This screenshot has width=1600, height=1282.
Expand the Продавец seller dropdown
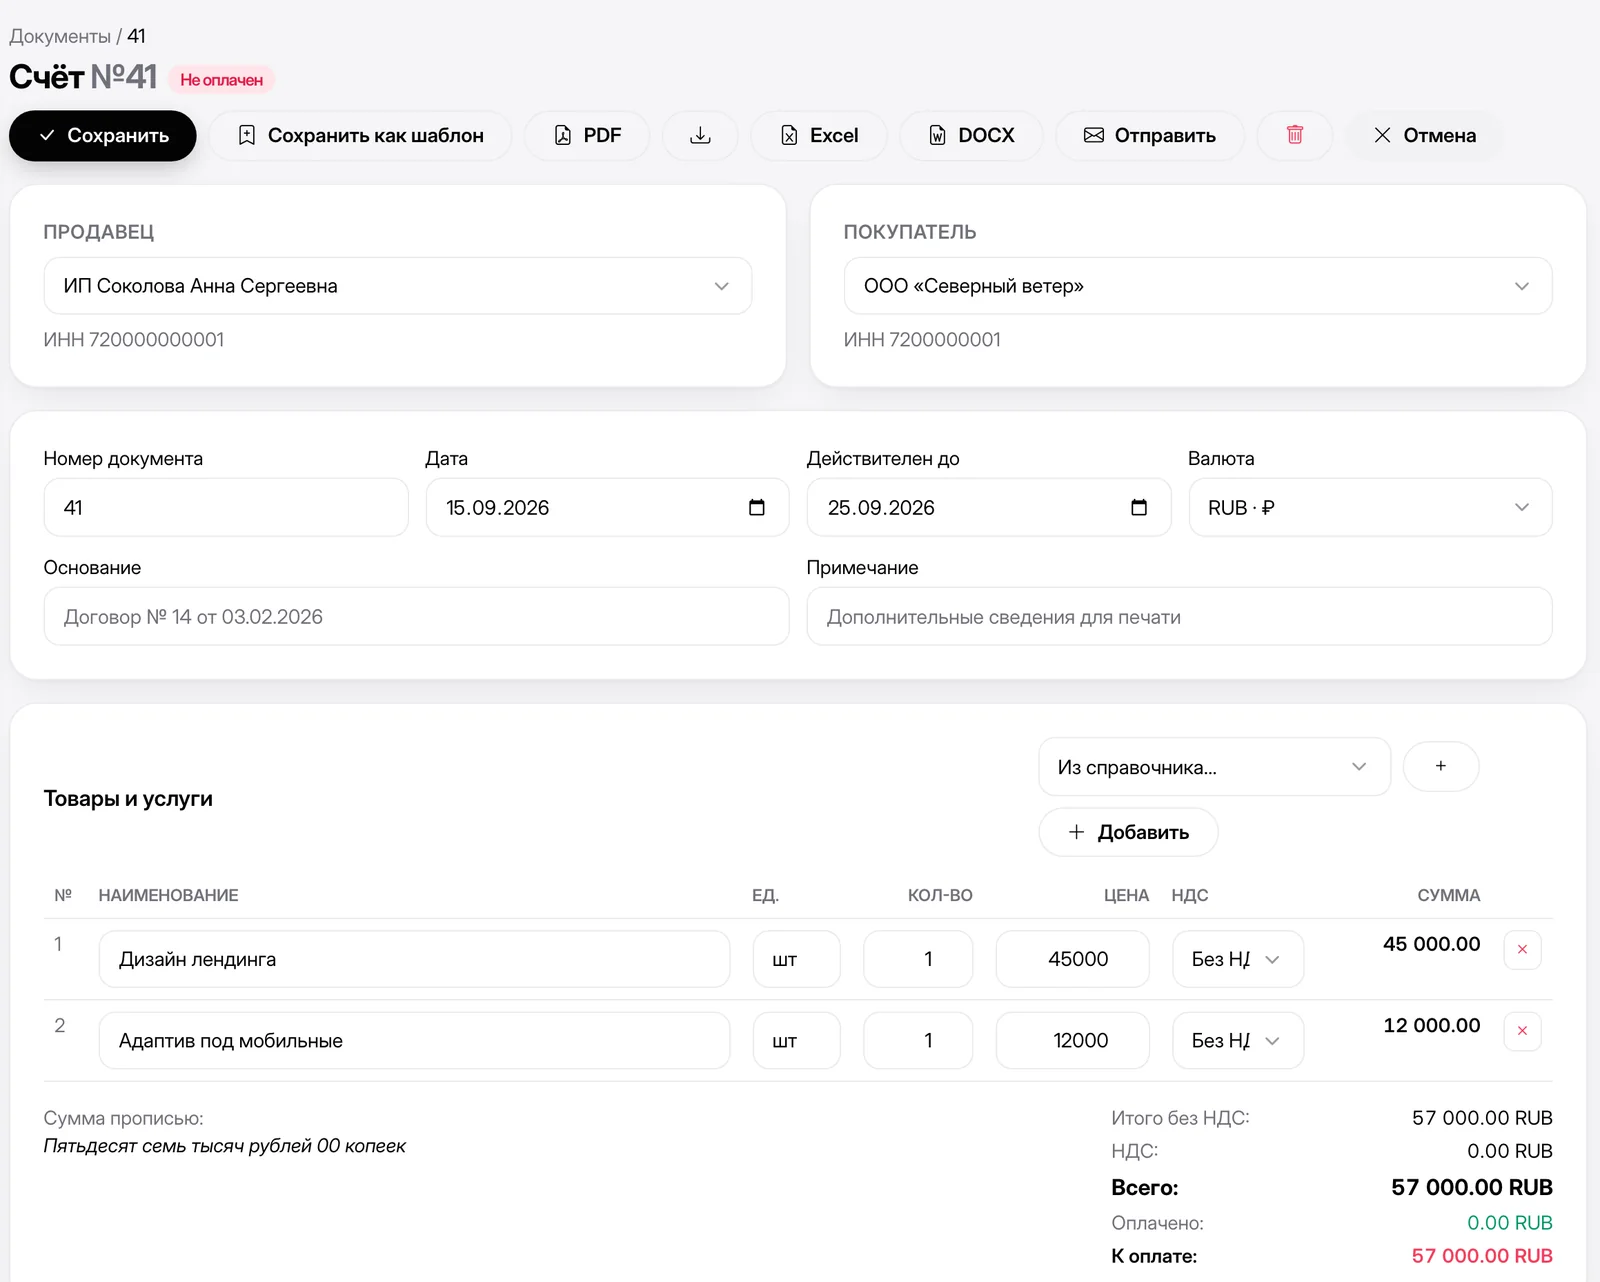pos(398,286)
